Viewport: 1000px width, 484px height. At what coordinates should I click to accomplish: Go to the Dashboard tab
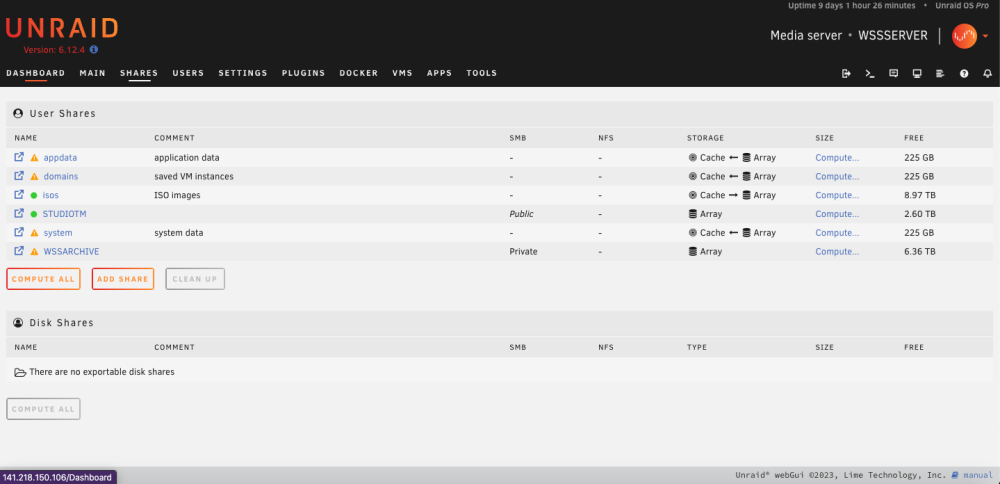36,73
